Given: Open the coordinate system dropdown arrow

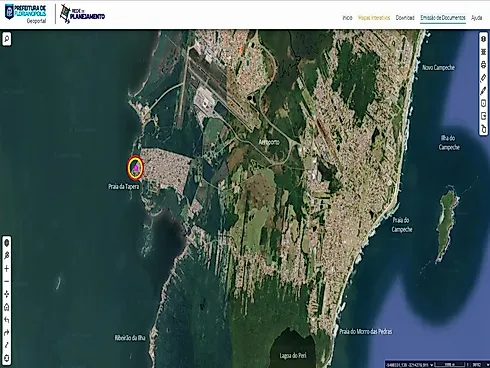Looking at the screenshot, I should (432, 365).
